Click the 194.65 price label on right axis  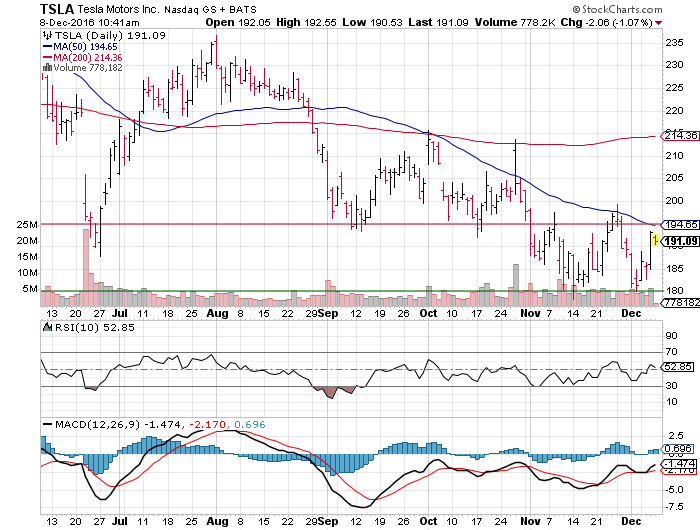681,225
